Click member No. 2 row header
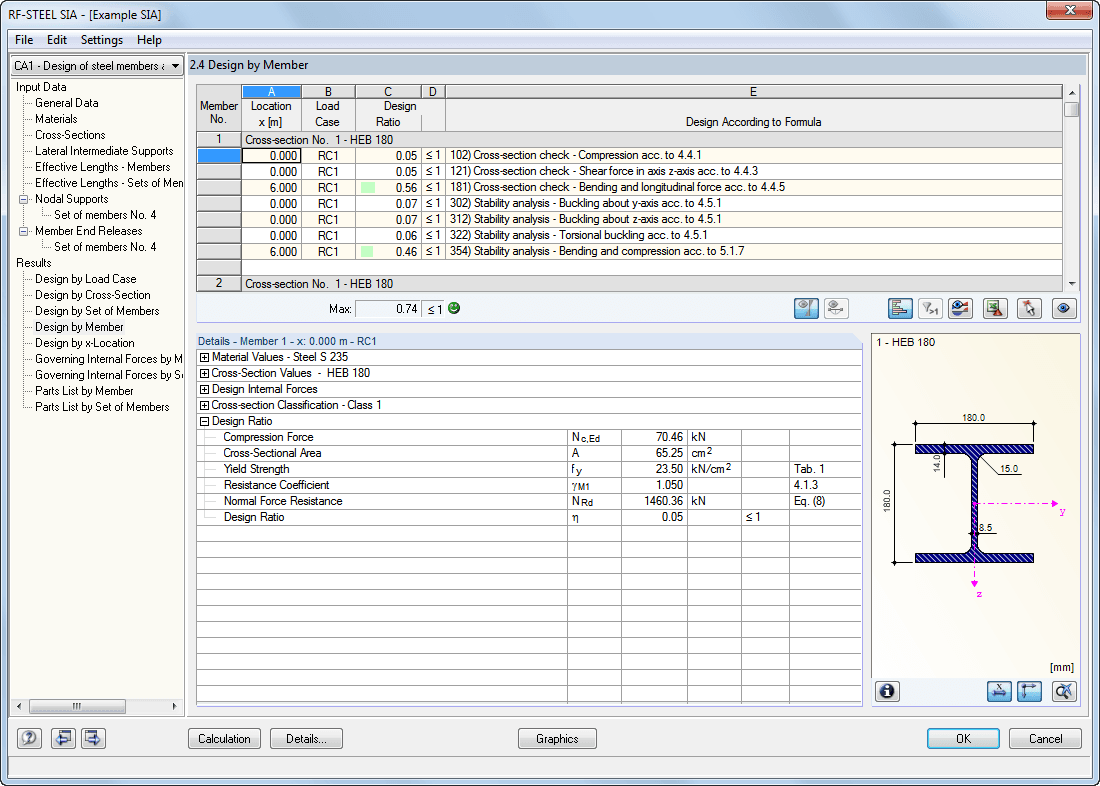 coord(219,284)
